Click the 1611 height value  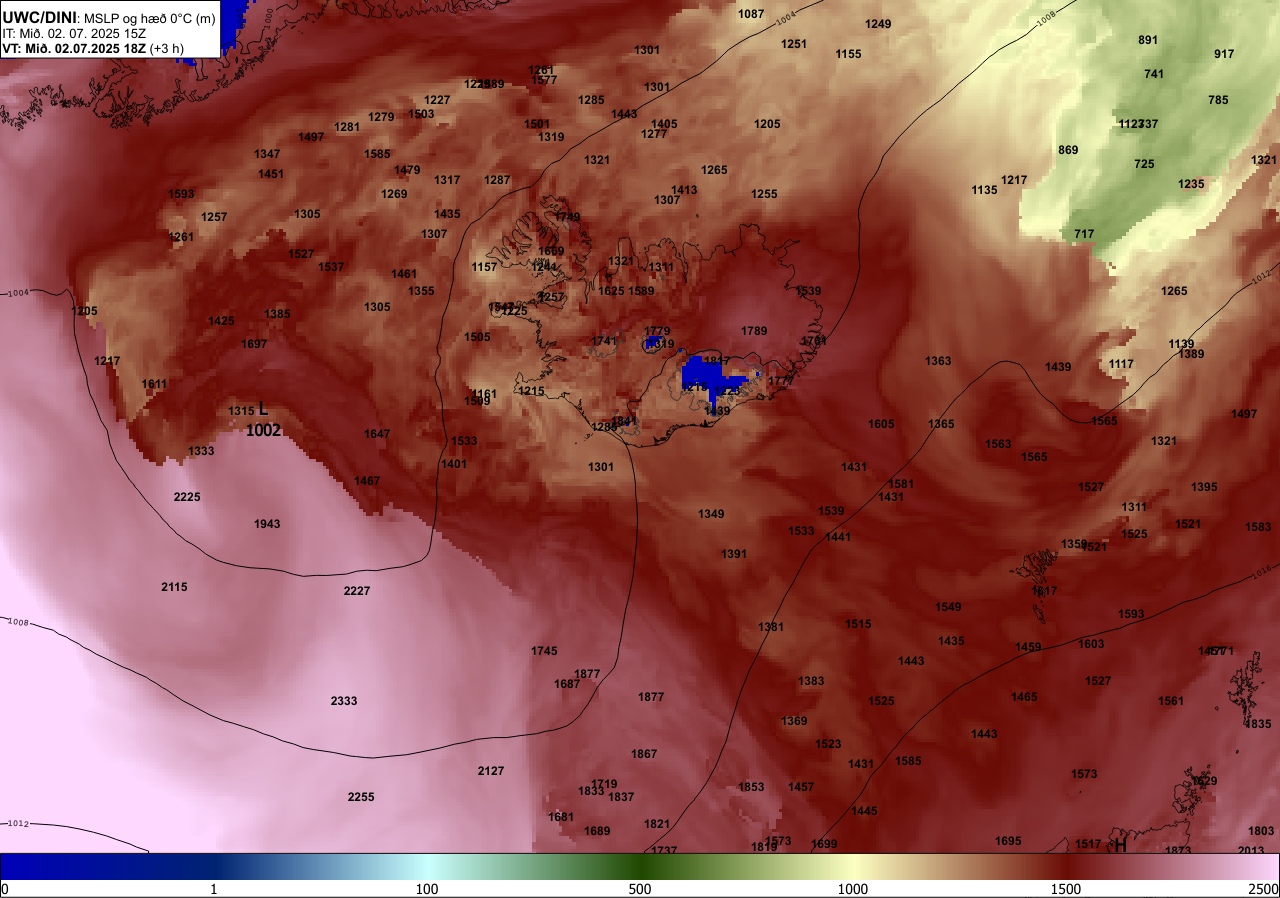coord(154,384)
